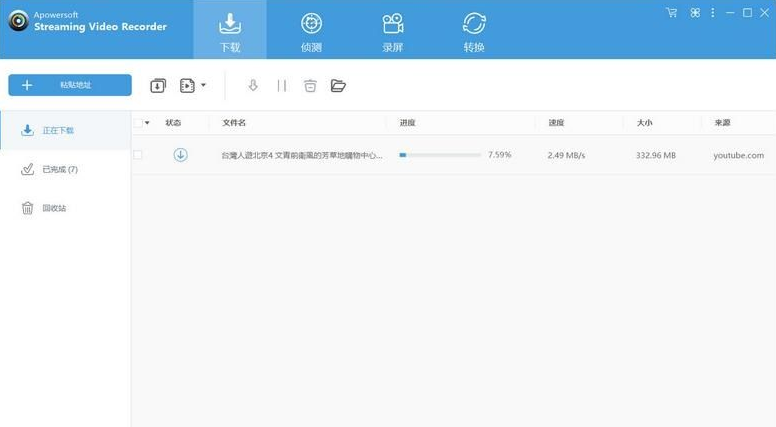Open the 下载 (Download) tab

point(230,30)
